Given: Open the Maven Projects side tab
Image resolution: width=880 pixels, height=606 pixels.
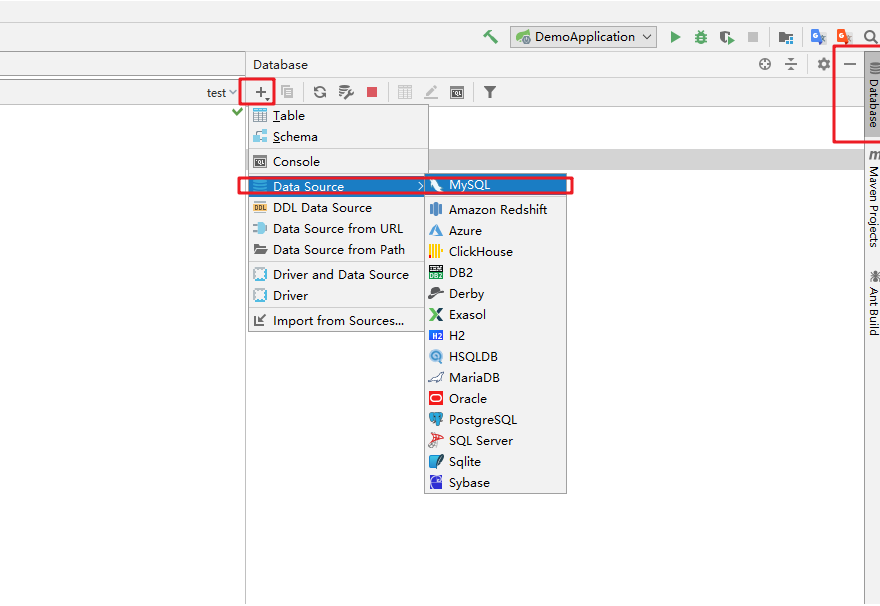Looking at the screenshot, I should coord(873,199).
